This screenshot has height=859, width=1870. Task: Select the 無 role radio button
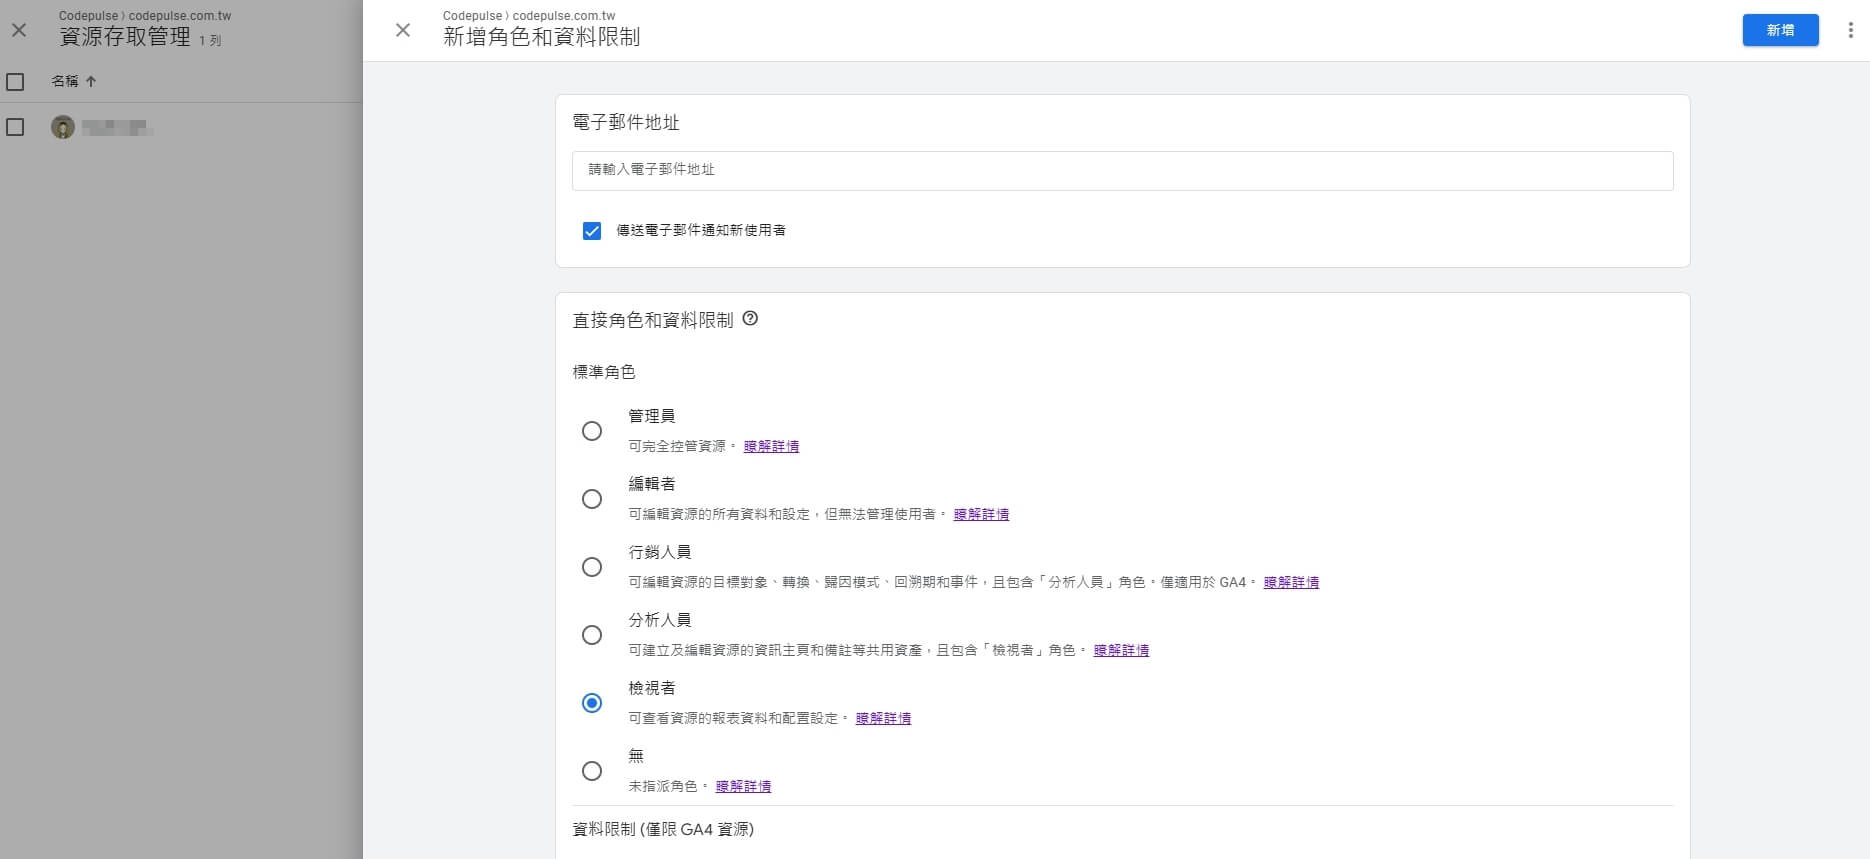592,771
